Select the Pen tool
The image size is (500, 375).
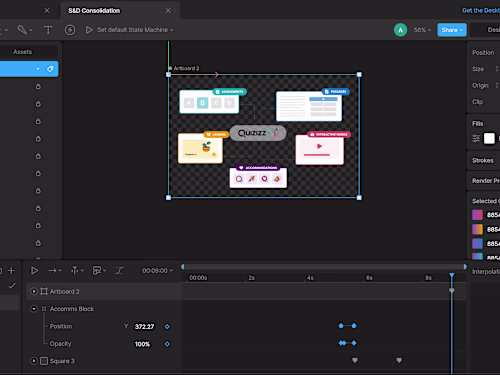pos(22,30)
